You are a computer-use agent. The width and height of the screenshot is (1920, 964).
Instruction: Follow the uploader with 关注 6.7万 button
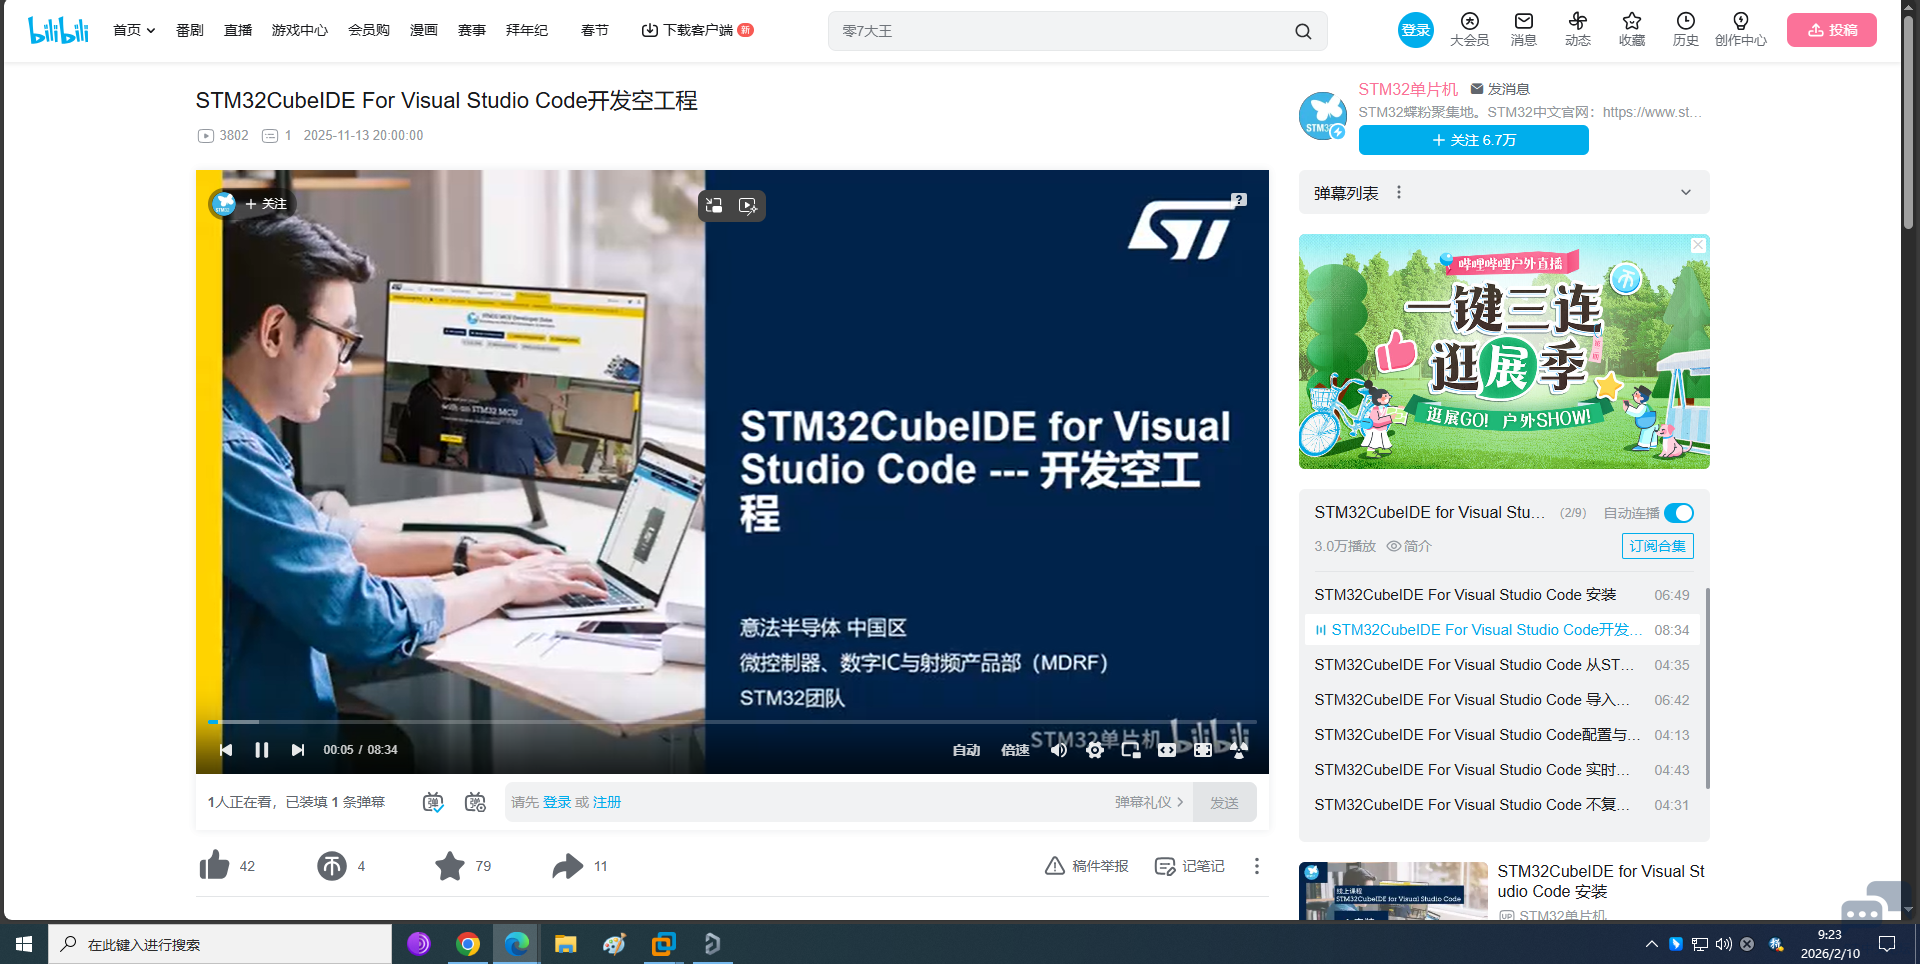1474,140
